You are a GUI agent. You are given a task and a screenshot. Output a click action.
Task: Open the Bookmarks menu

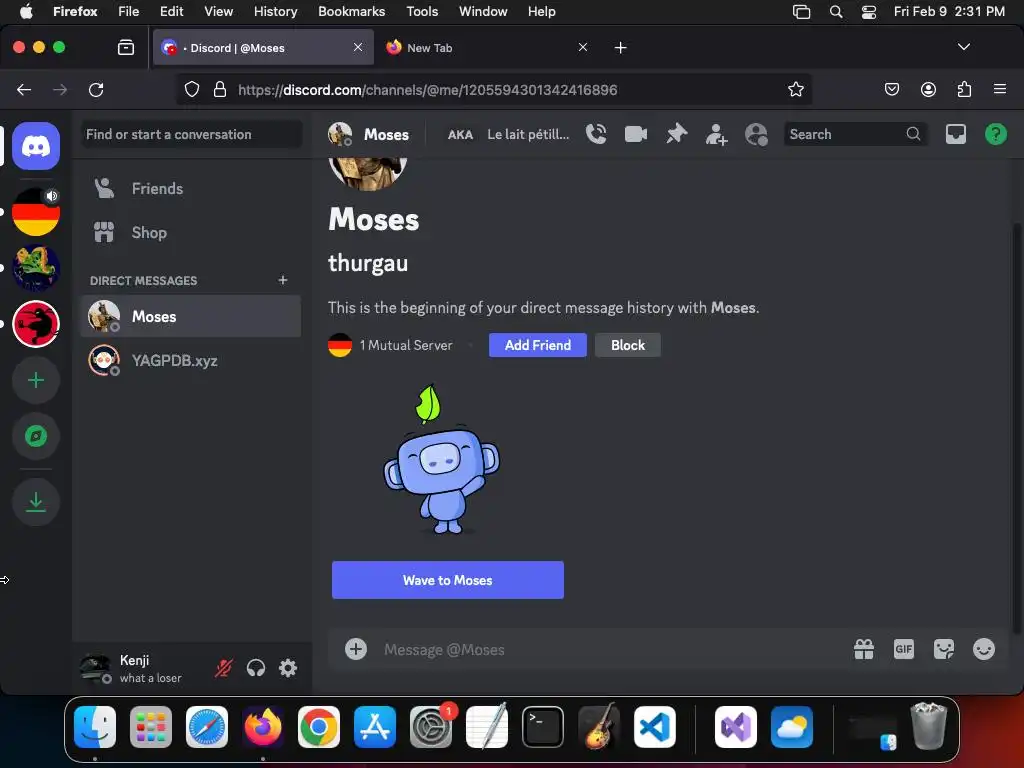351,12
